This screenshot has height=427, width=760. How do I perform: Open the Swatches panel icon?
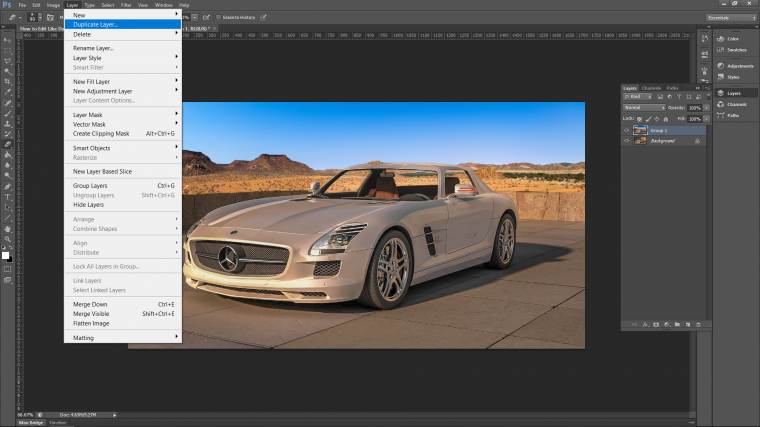point(721,50)
